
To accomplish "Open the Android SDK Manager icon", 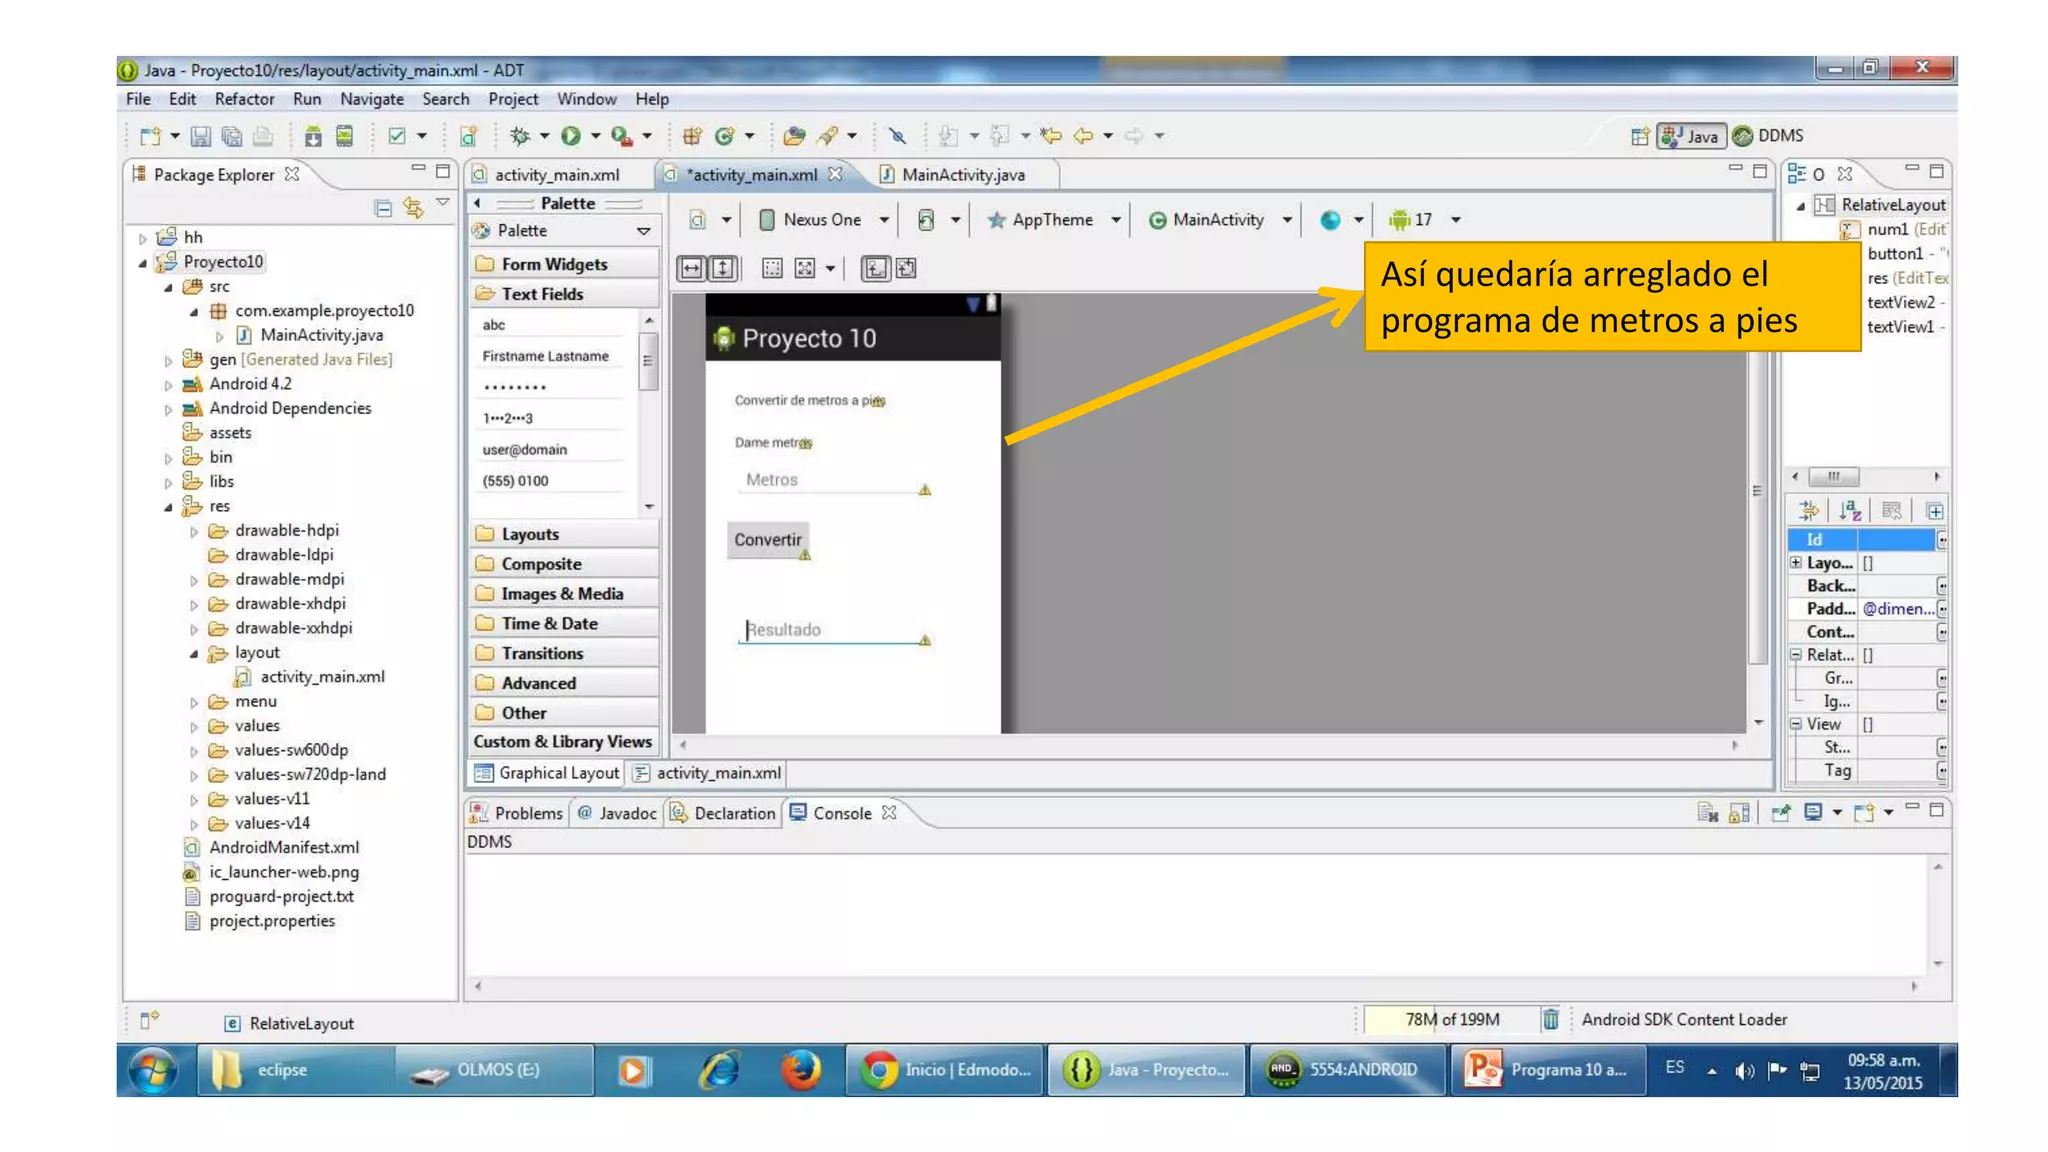I will pos(313,136).
